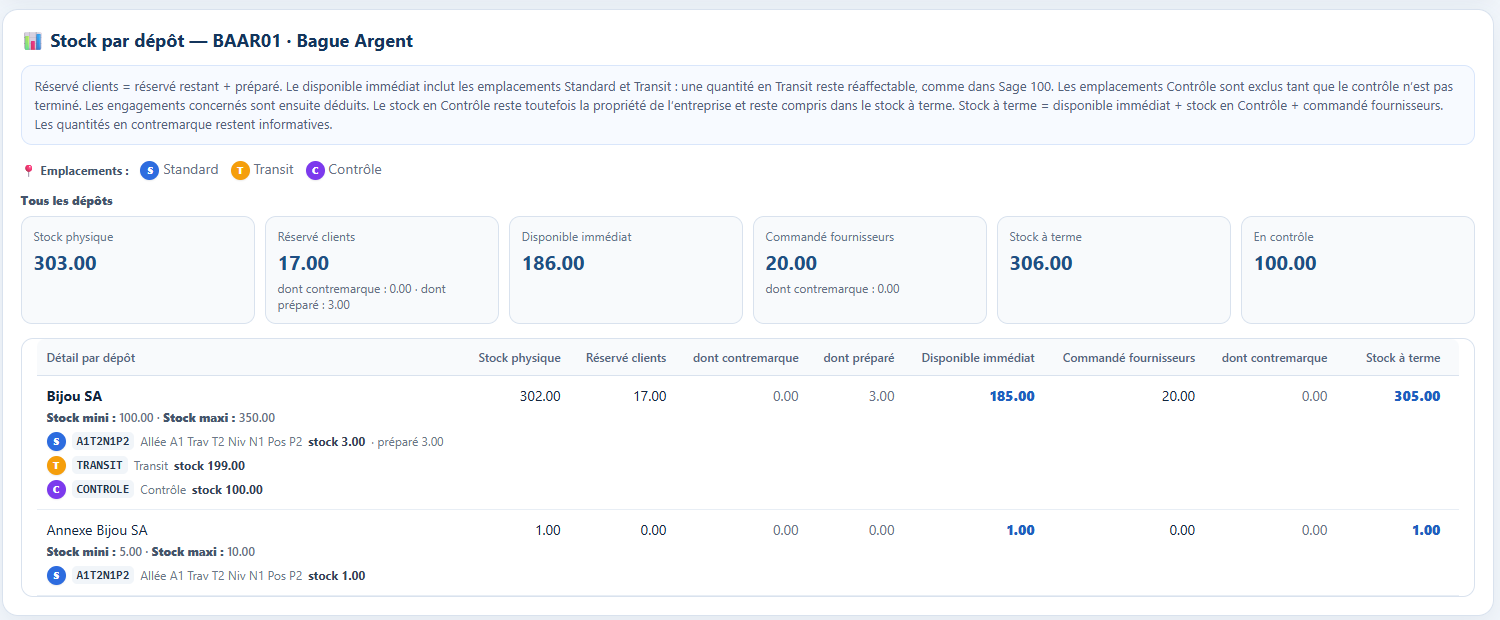Click Annexe Bijou SA's stock physique value 1.00

(x=548, y=530)
